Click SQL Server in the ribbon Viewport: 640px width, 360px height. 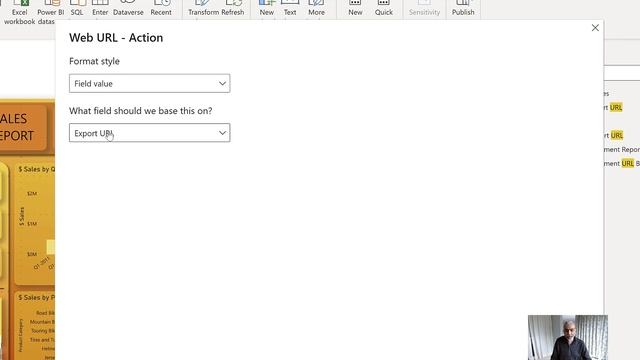pos(77,9)
